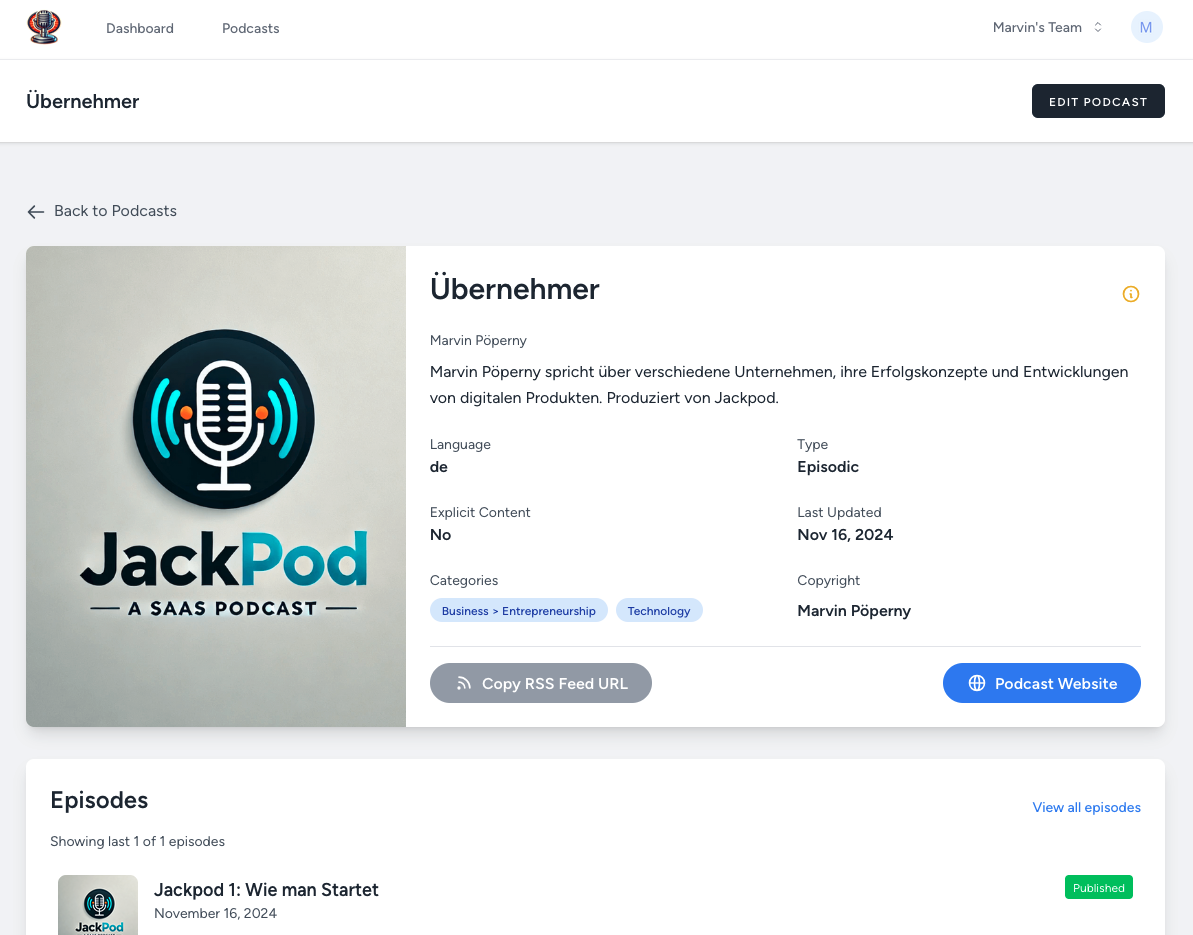The image size is (1193, 935).
Task: Open the Podcast Website
Action: 1042,683
